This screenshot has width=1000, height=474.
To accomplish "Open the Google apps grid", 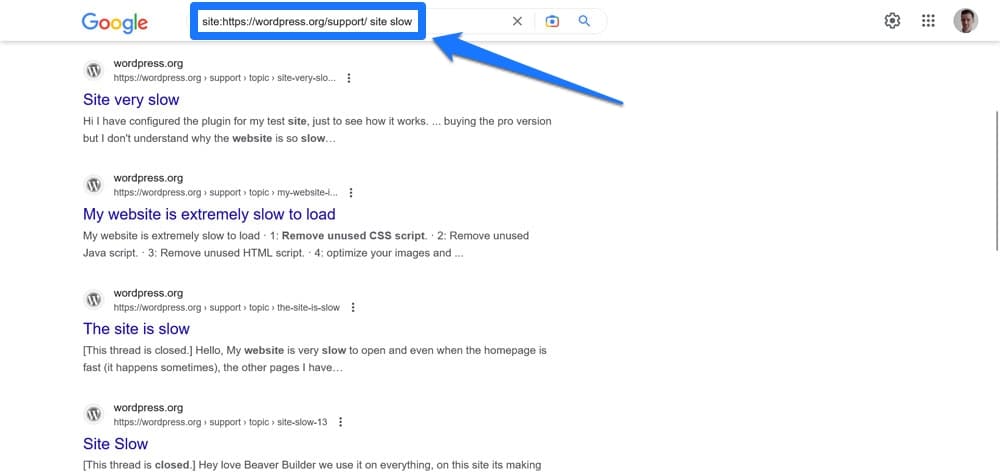I will tap(928, 21).
